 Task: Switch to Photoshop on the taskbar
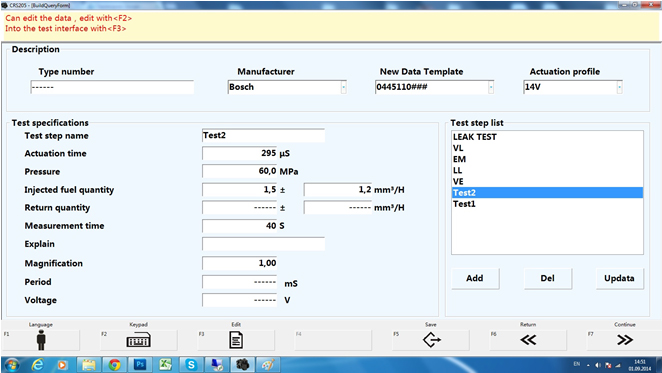click(140, 364)
